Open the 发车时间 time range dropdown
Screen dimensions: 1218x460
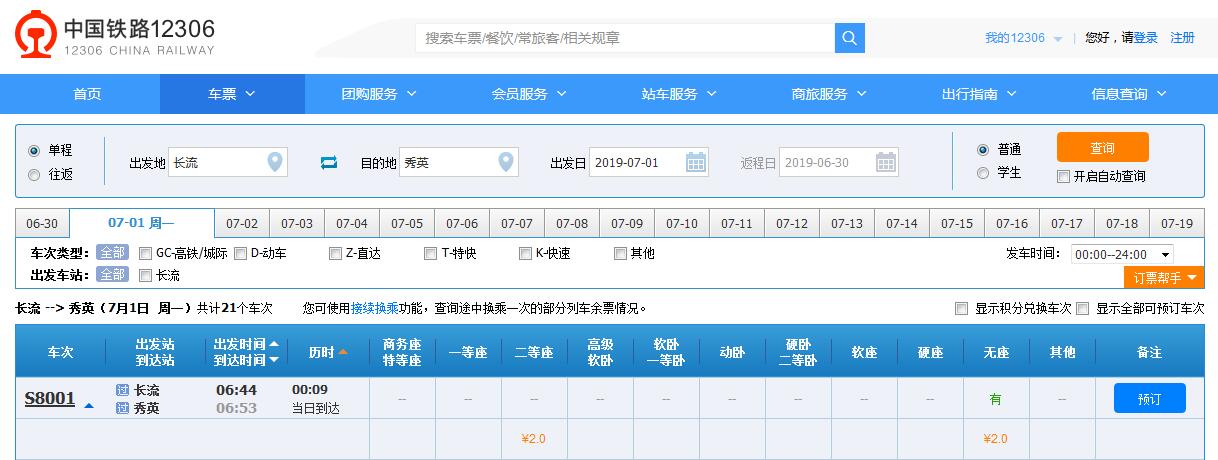tap(1121, 254)
